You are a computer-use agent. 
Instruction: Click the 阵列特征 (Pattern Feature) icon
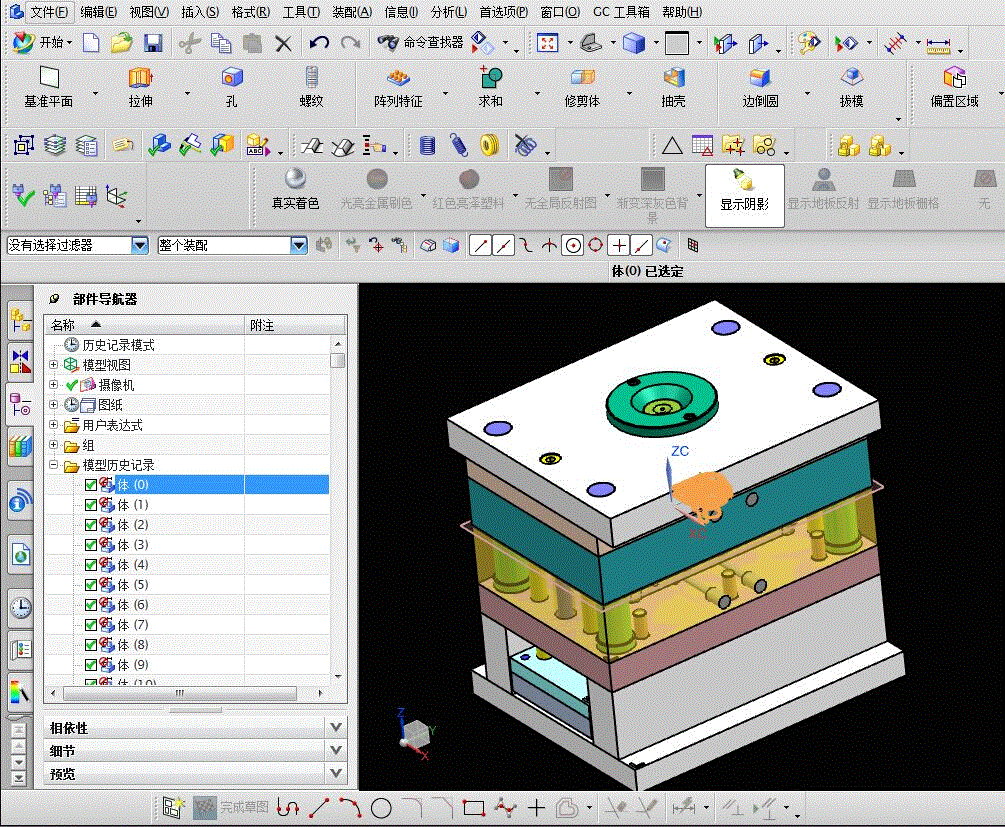(x=398, y=78)
